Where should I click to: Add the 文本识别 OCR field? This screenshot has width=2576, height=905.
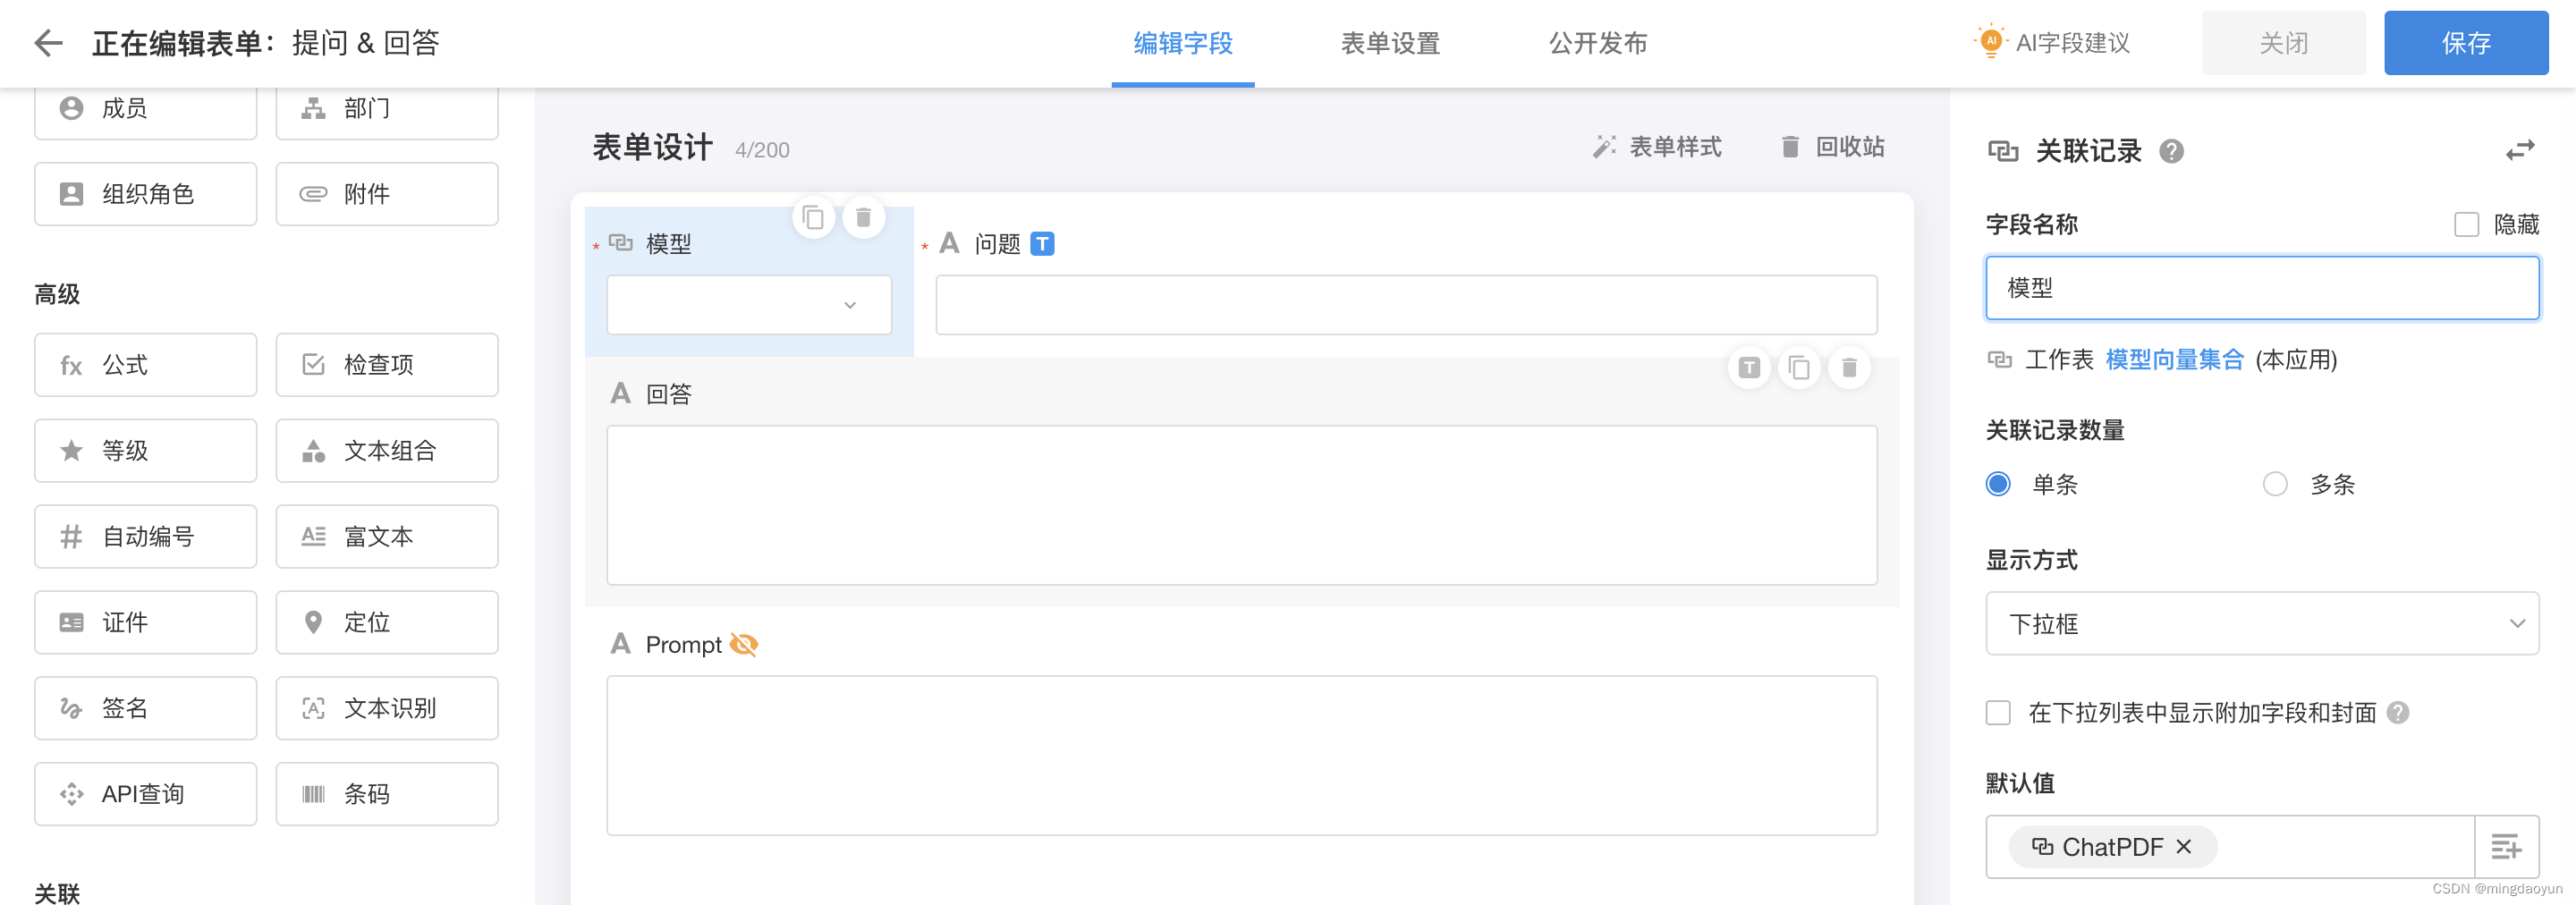click(x=387, y=709)
